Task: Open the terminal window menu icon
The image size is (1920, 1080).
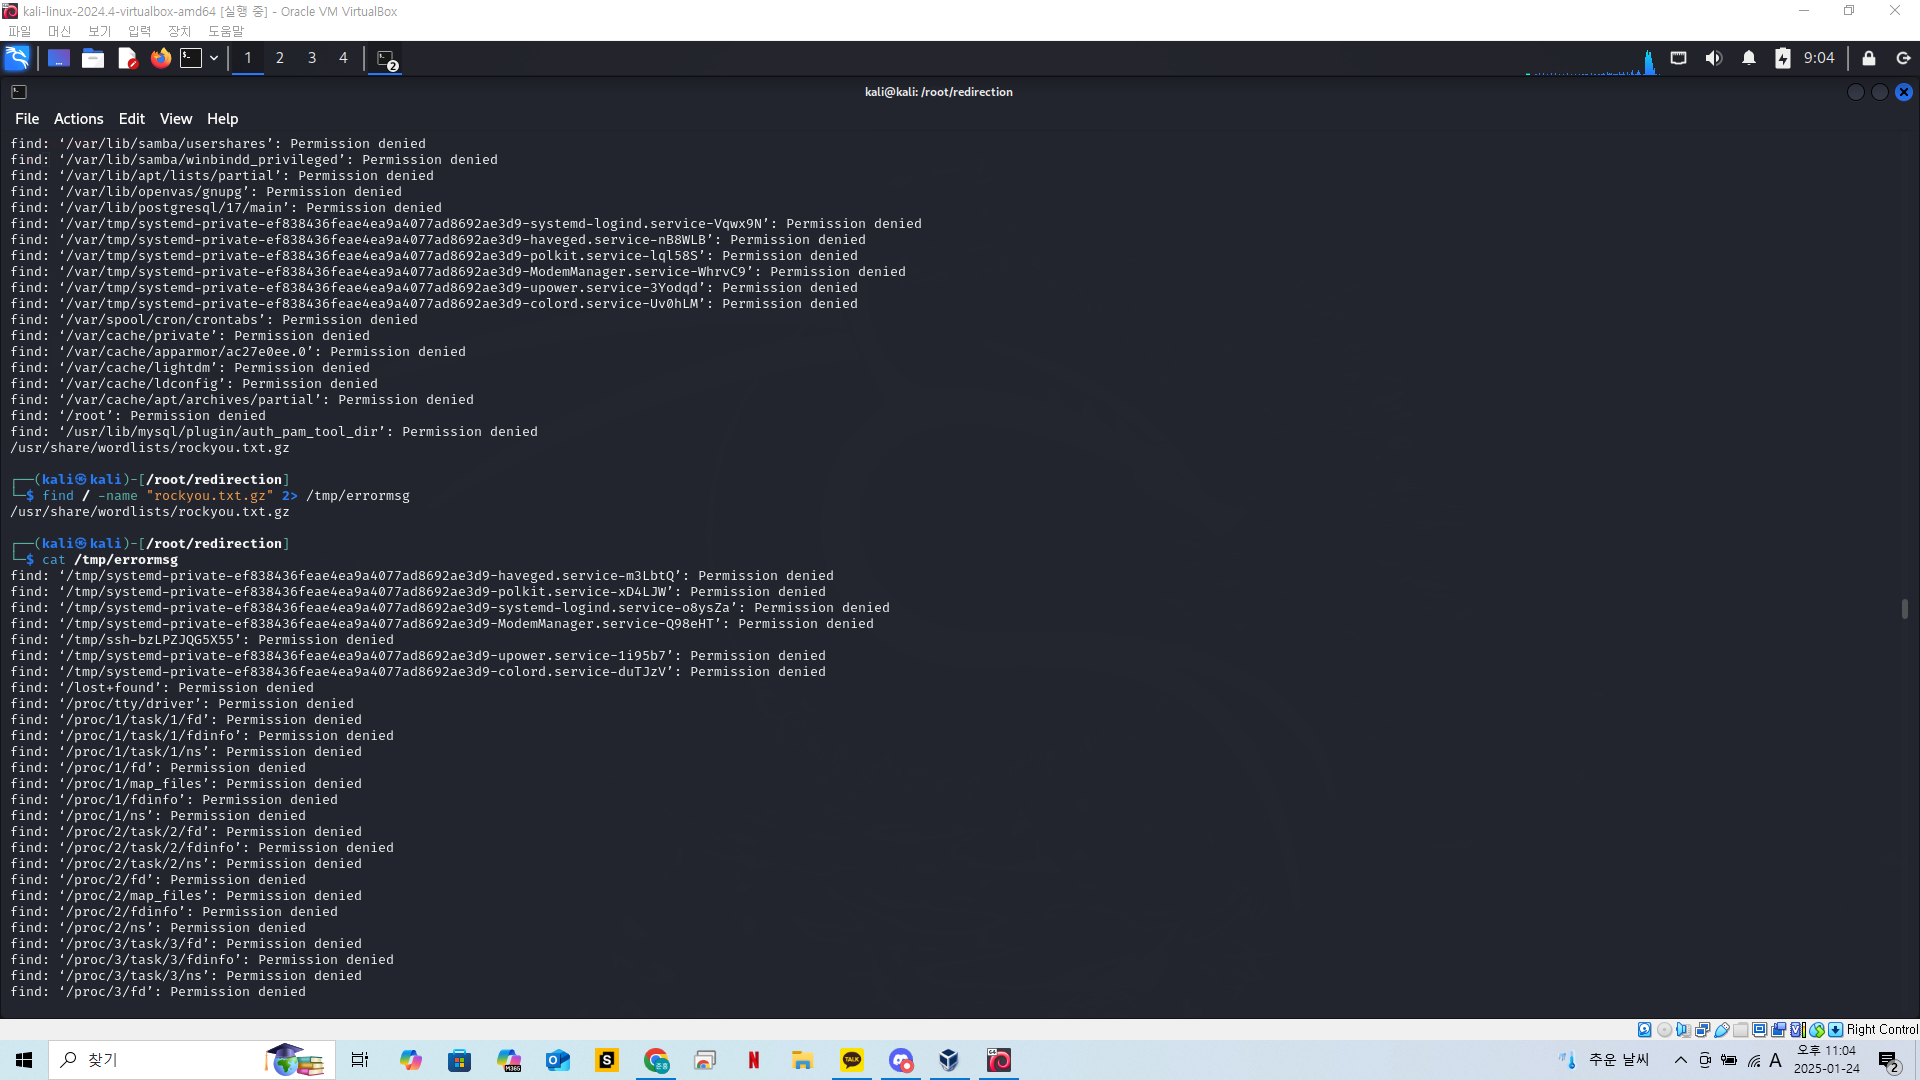Action: point(19,92)
